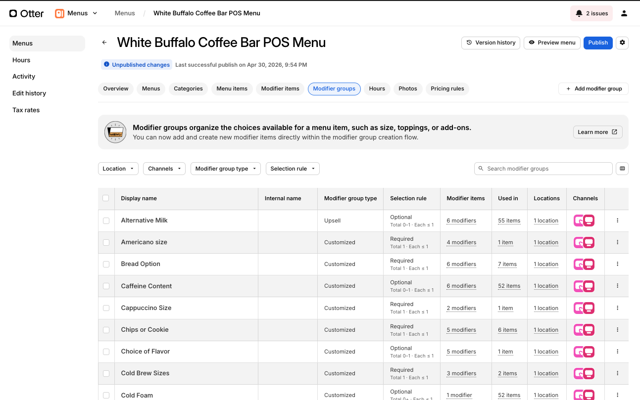Image resolution: width=640 pixels, height=400 pixels.
Task: Click the Otter logo
Action: click(27, 13)
